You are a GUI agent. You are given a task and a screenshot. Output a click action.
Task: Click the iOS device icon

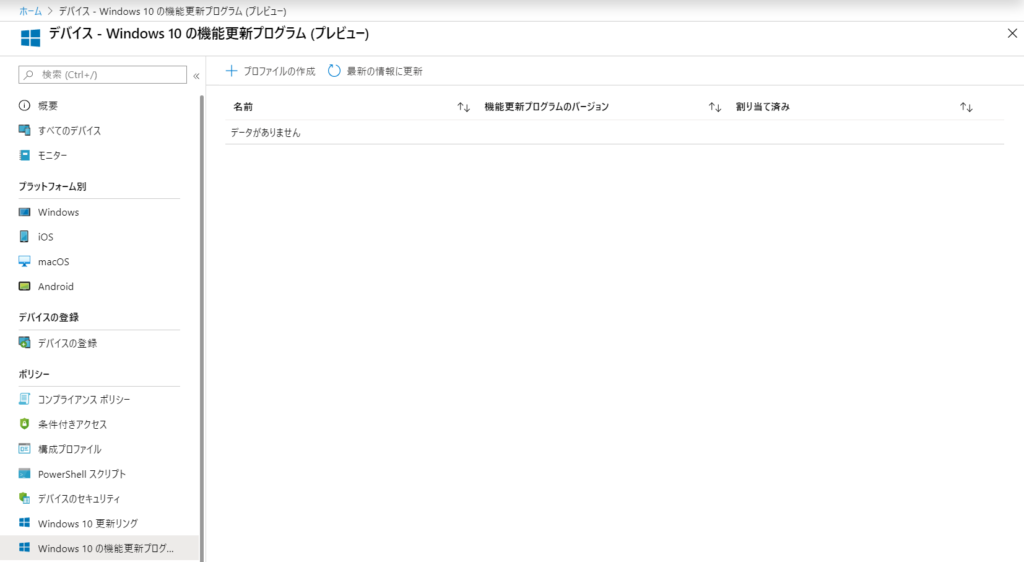[x=24, y=237]
